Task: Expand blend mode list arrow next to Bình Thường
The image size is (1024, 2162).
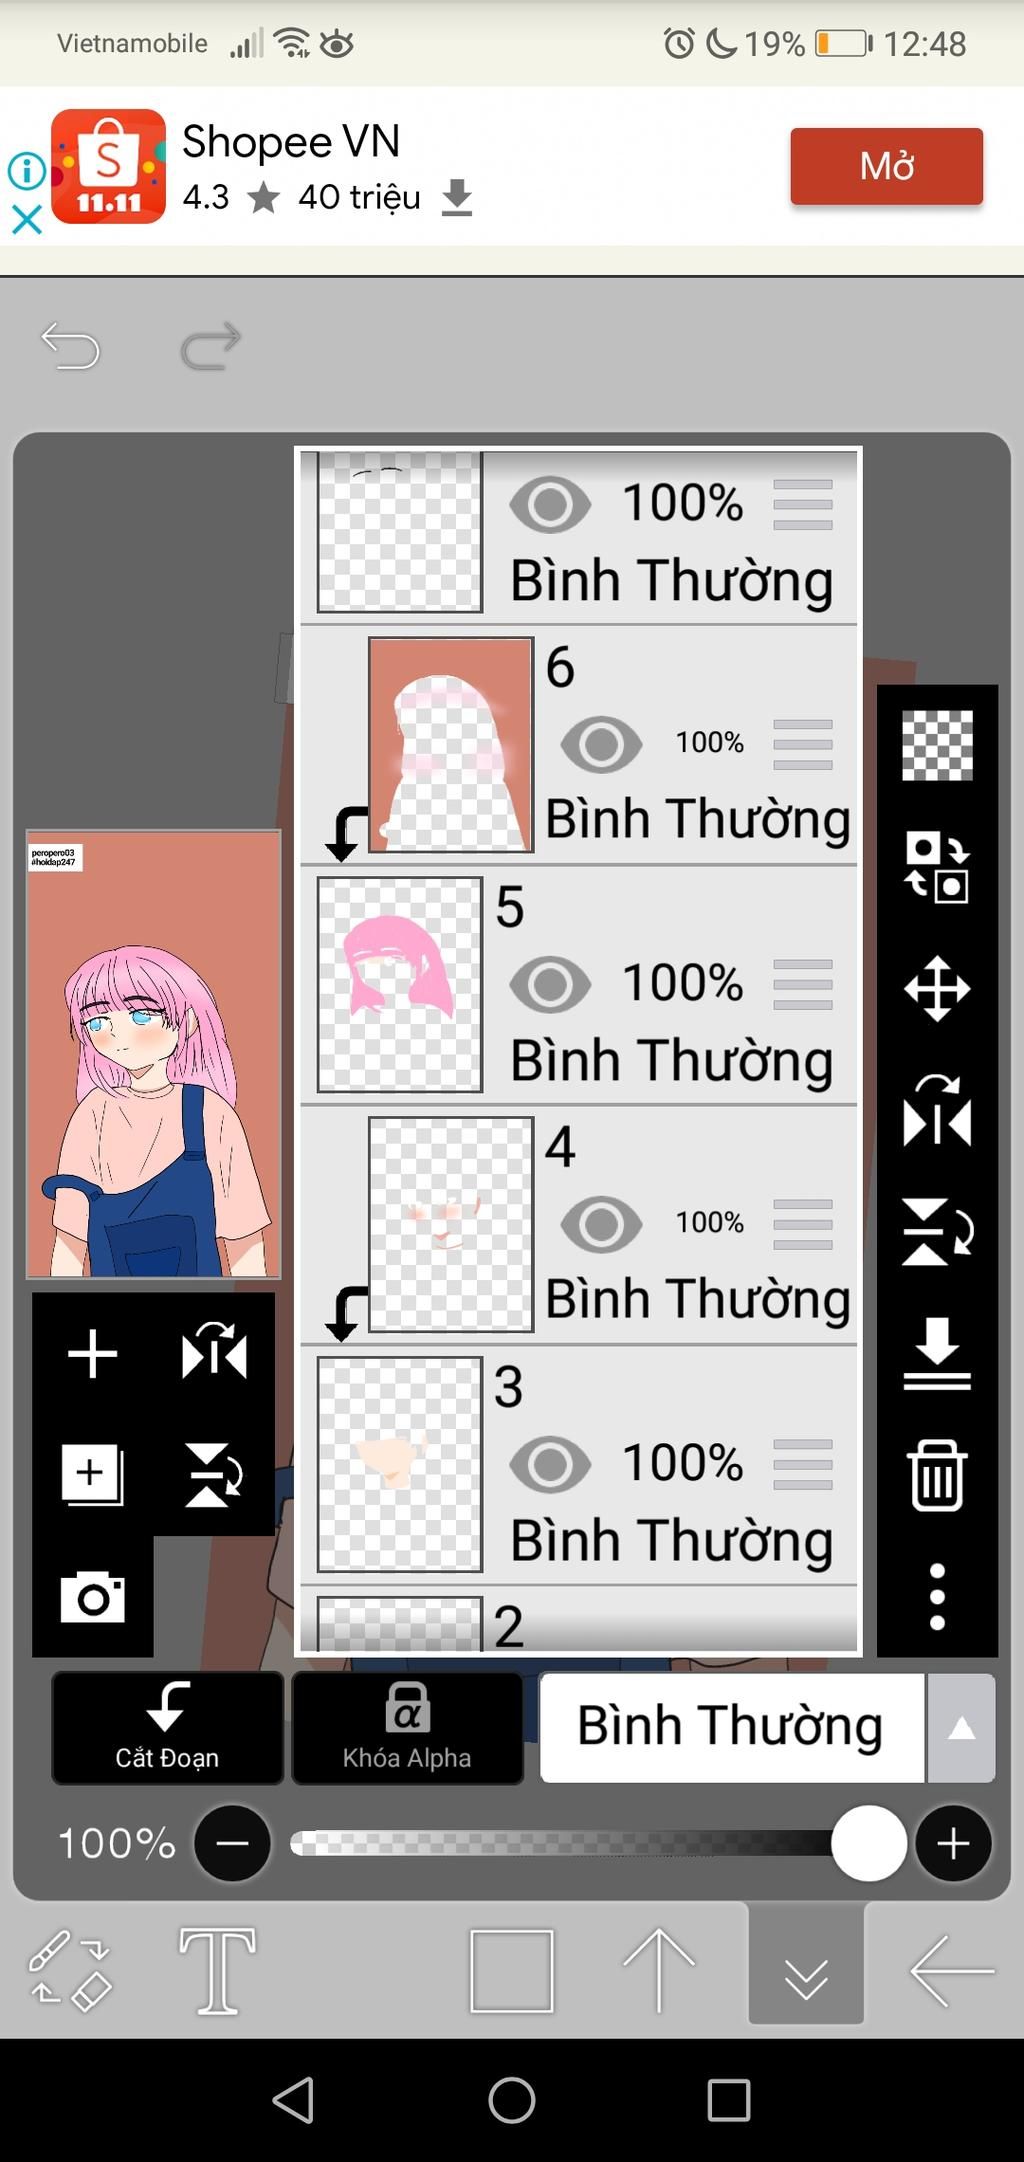Action: tap(961, 1728)
